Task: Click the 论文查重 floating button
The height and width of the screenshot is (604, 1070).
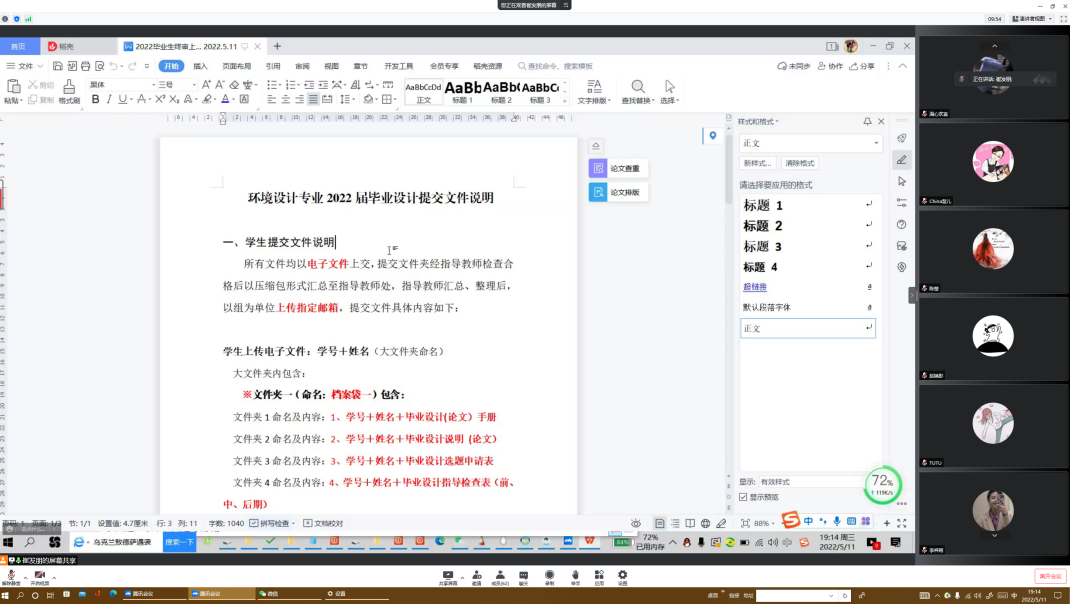Action: pyautogui.click(x=618, y=168)
